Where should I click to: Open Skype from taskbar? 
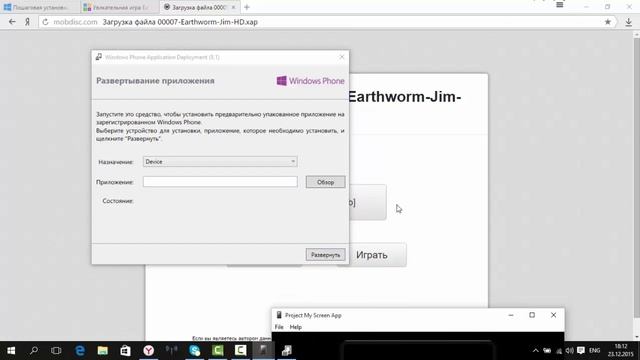[x=195, y=351]
